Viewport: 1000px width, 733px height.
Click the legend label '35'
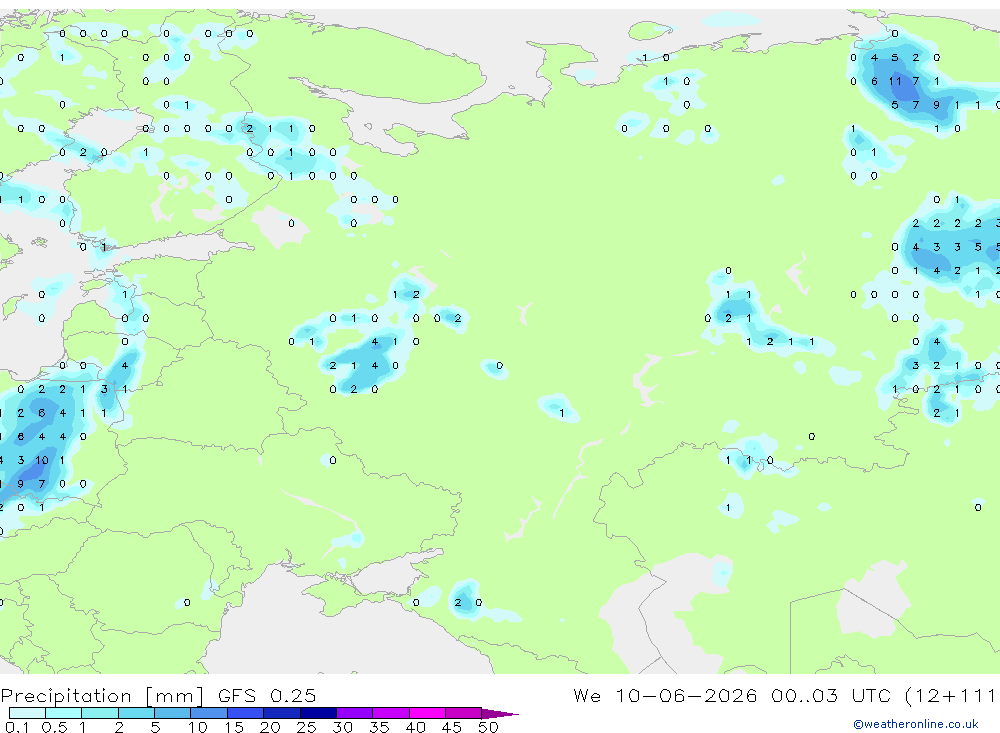(379, 727)
